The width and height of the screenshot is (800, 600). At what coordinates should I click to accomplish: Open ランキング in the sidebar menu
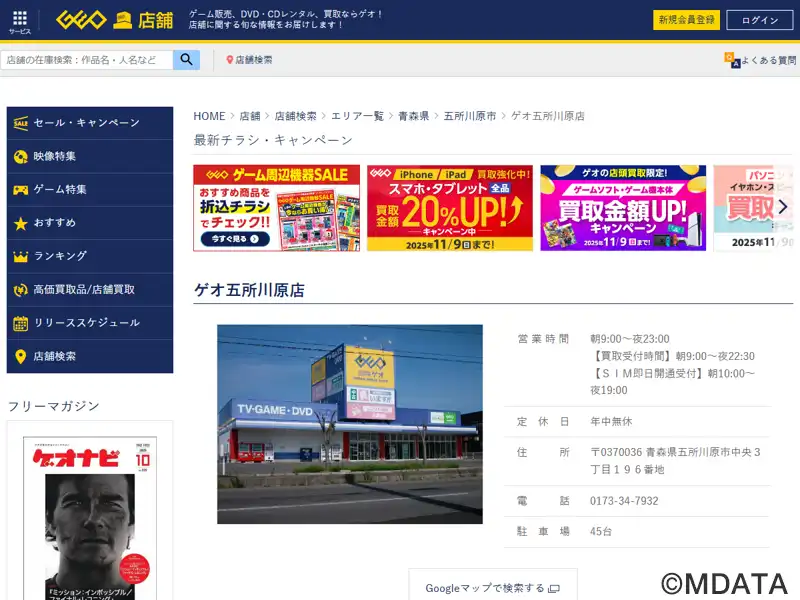[x=90, y=256]
